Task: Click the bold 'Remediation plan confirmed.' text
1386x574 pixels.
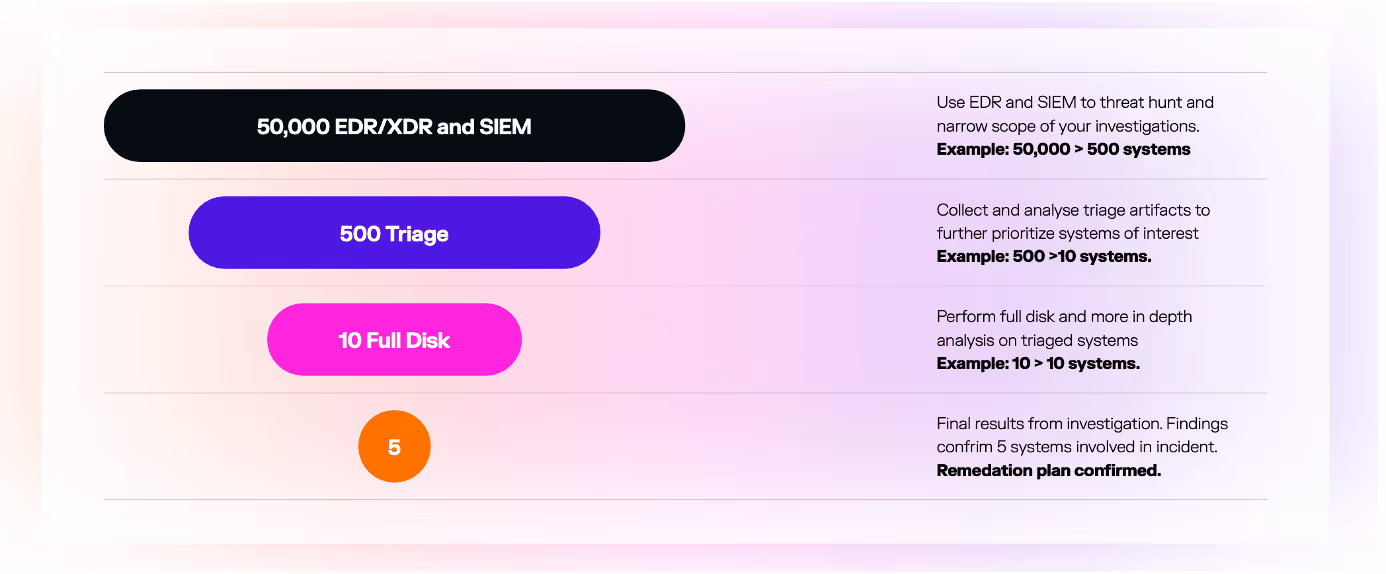Action: [1049, 471]
